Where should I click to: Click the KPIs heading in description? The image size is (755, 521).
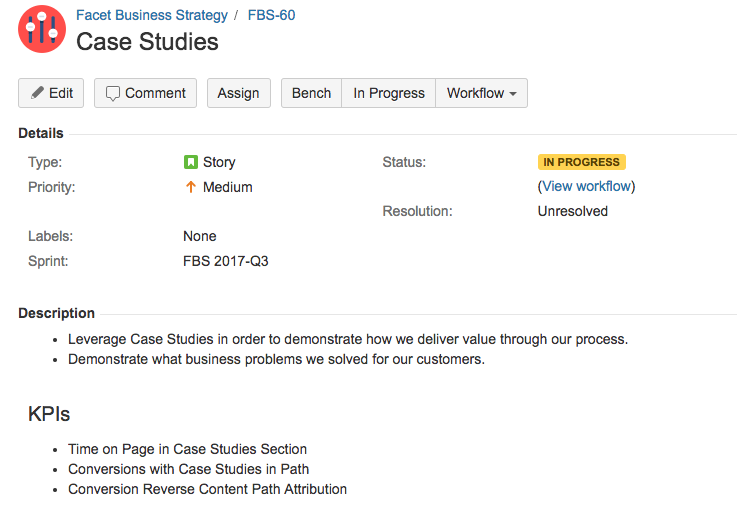49,414
